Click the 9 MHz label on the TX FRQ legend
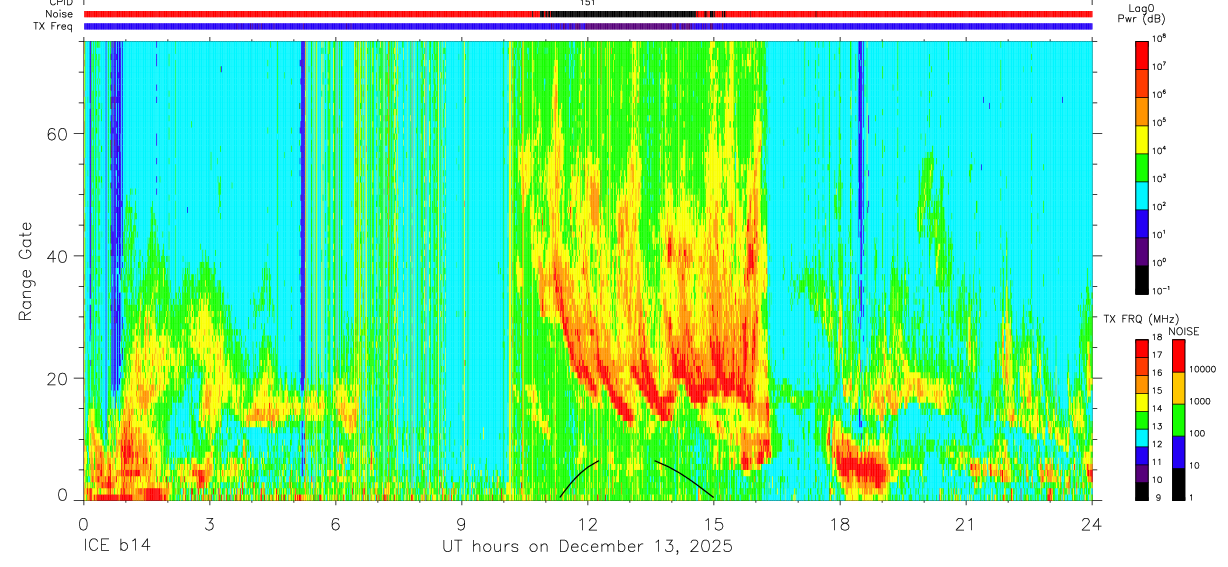Image resolution: width=1228 pixels, height=567 pixels. point(1157,497)
